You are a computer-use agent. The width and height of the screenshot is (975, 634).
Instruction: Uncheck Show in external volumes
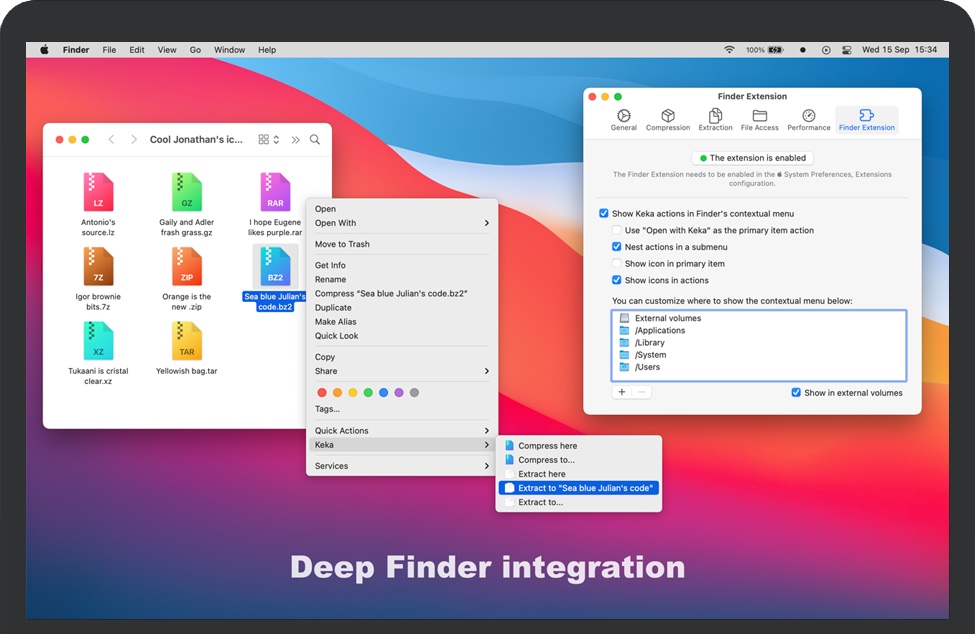click(796, 393)
